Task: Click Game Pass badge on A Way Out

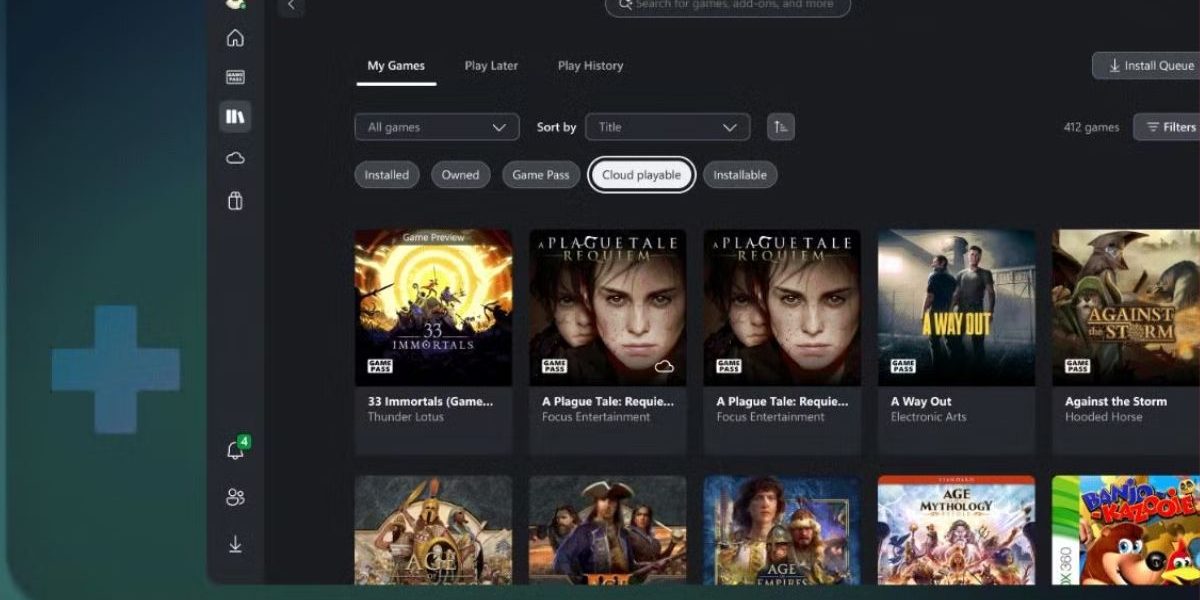Action: (x=904, y=366)
